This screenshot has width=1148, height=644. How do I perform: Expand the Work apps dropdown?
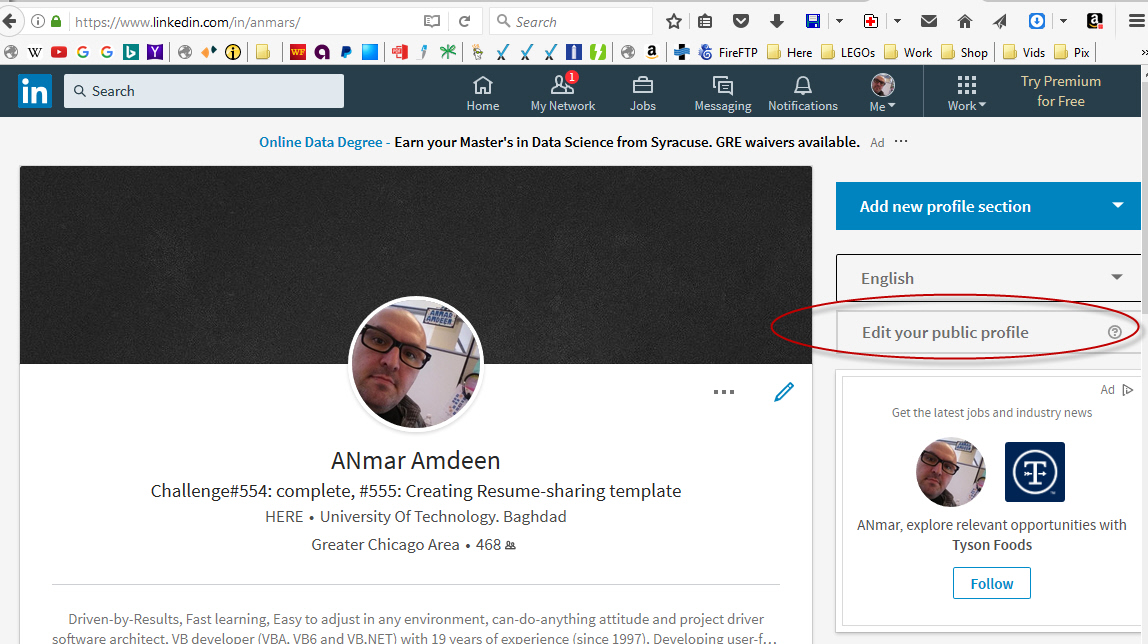click(966, 92)
